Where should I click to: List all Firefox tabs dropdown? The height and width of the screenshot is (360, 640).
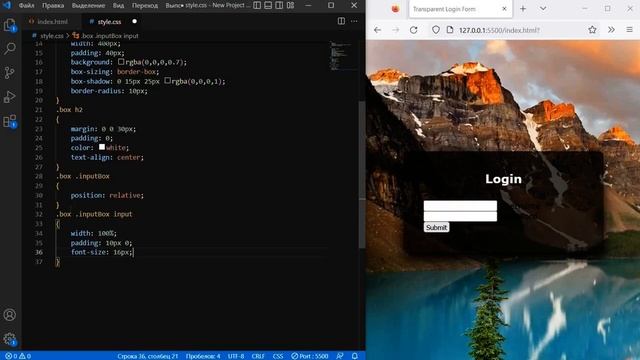[x=543, y=9]
